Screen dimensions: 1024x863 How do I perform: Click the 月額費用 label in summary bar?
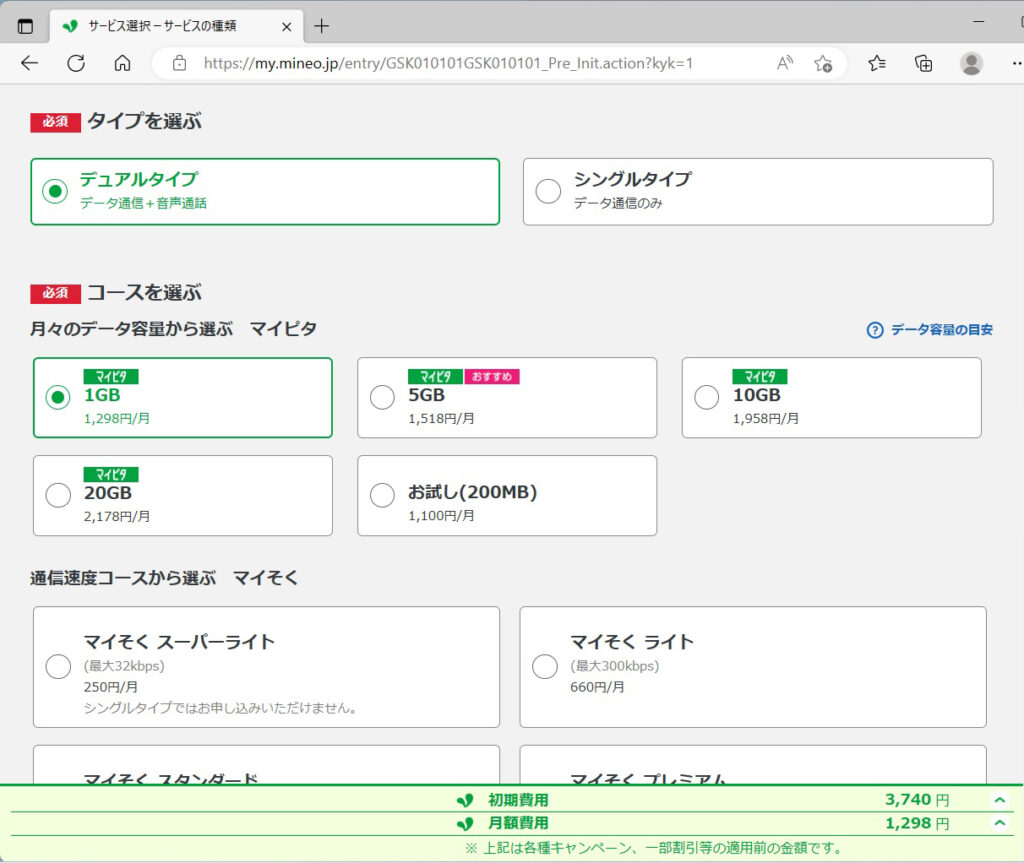(518, 823)
